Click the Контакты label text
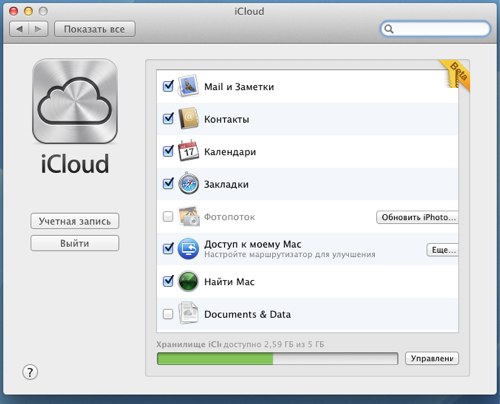500x404 pixels. point(227,119)
